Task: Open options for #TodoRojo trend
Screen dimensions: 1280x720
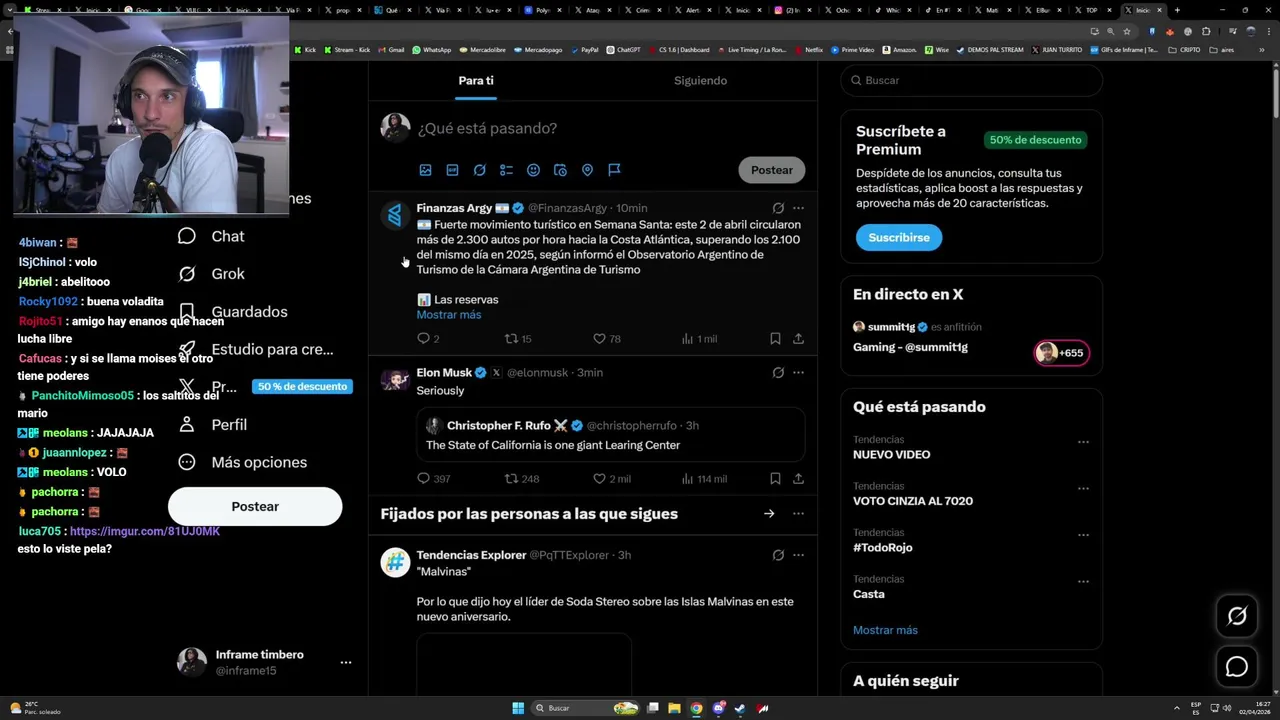Action: pos(1083,535)
